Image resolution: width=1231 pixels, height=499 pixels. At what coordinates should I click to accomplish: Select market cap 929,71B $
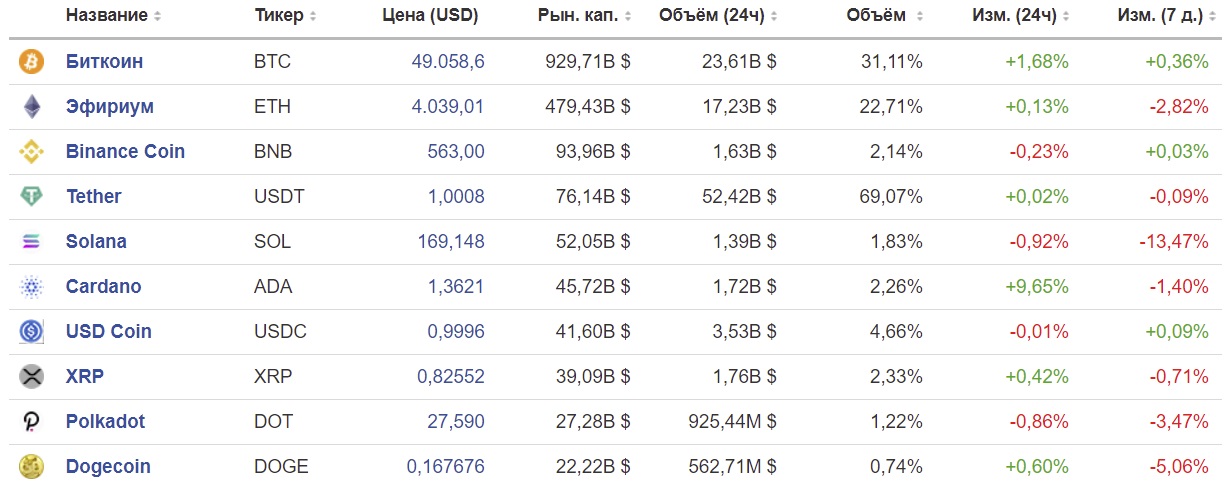pos(588,62)
